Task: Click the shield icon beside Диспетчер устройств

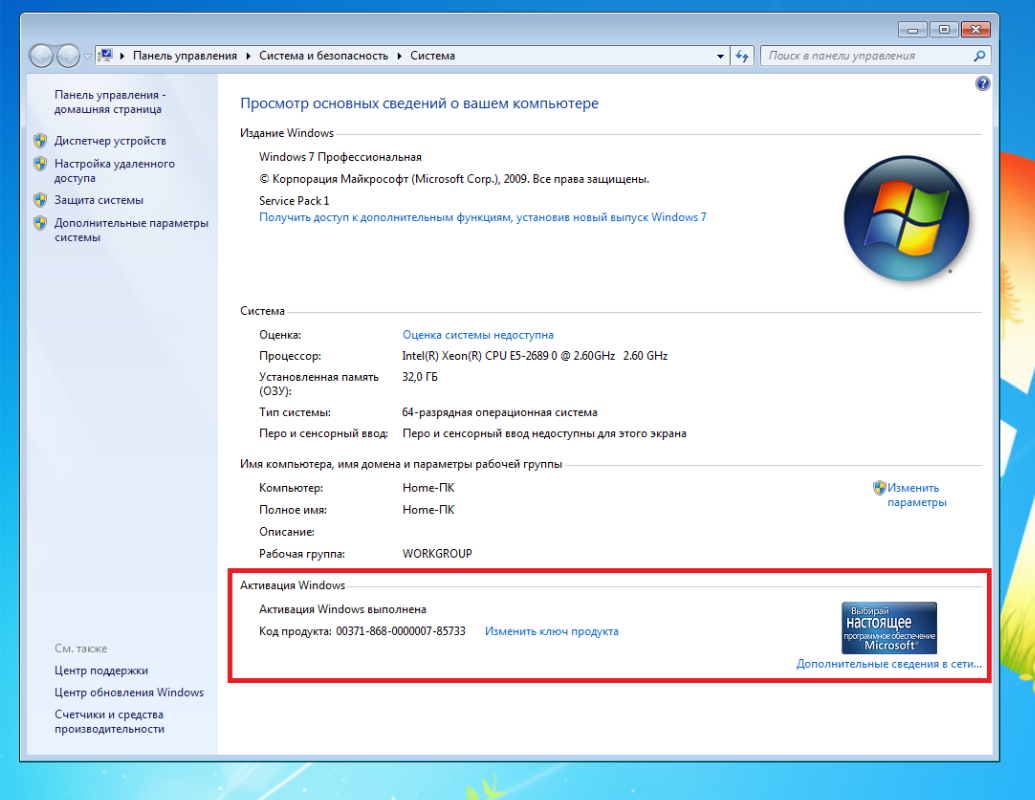Action: pyautogui.click(x=40, y=141)
